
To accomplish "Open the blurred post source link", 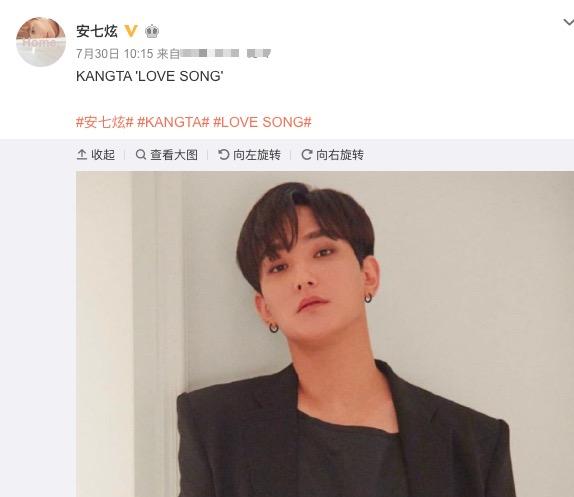I will point(226,54).
